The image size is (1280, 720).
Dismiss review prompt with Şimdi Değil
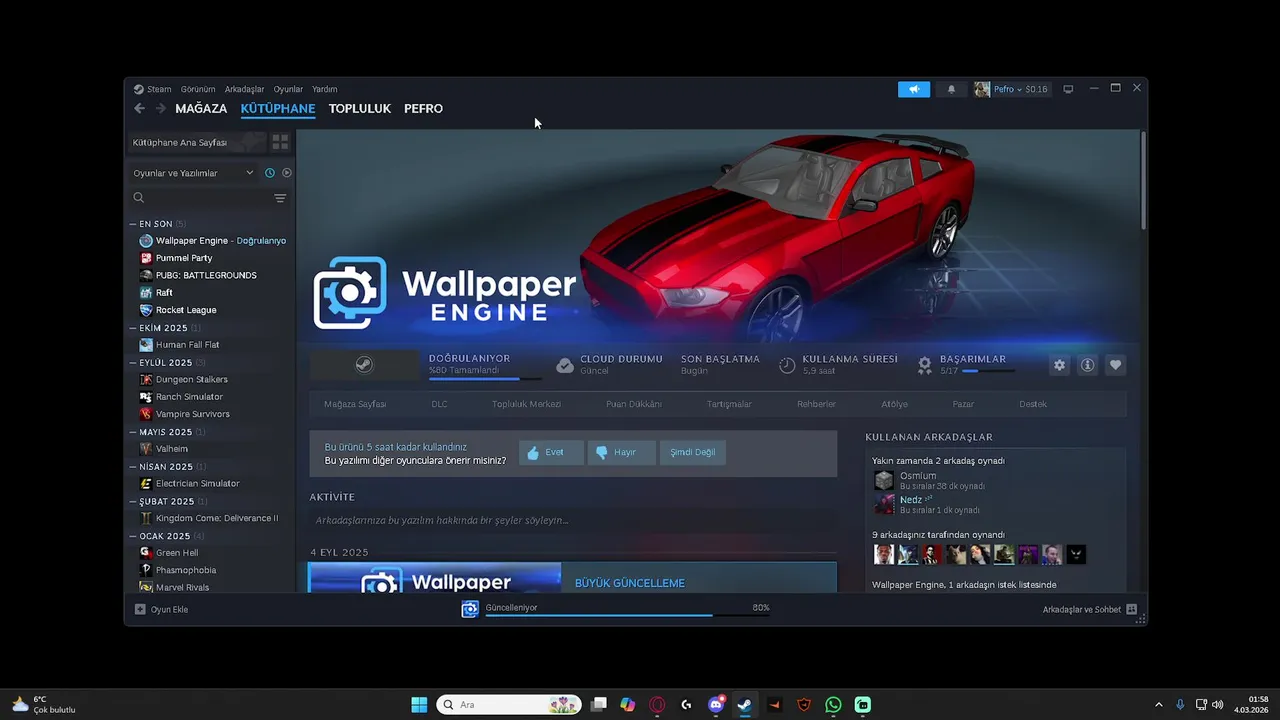pyautogui.click(x=692, y=452)
